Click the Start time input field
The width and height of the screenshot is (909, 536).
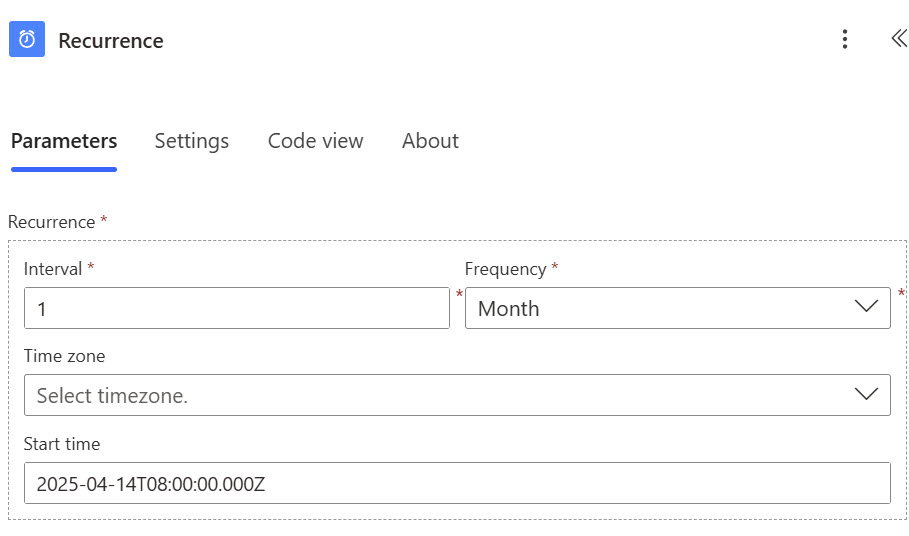[457, 483]
